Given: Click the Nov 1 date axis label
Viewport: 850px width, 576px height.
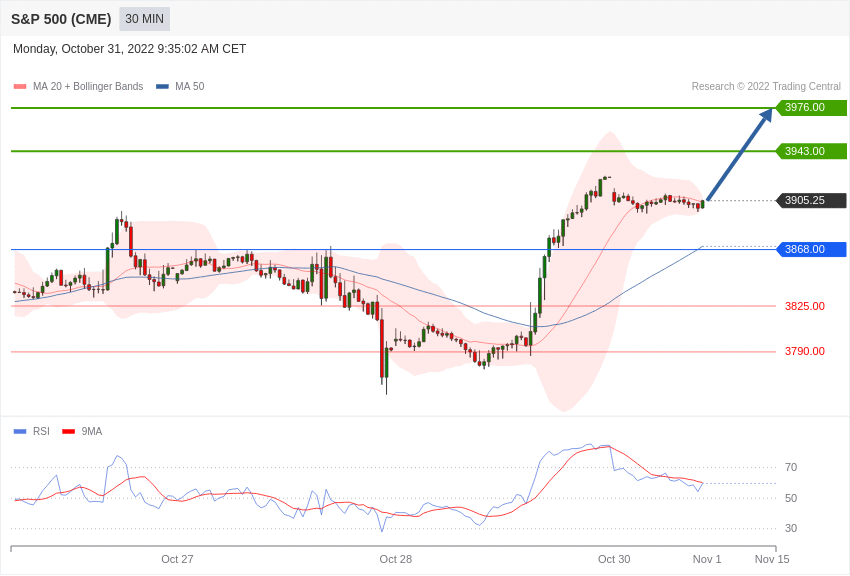Looking at the screenshot, I should (x=707, y=559).
